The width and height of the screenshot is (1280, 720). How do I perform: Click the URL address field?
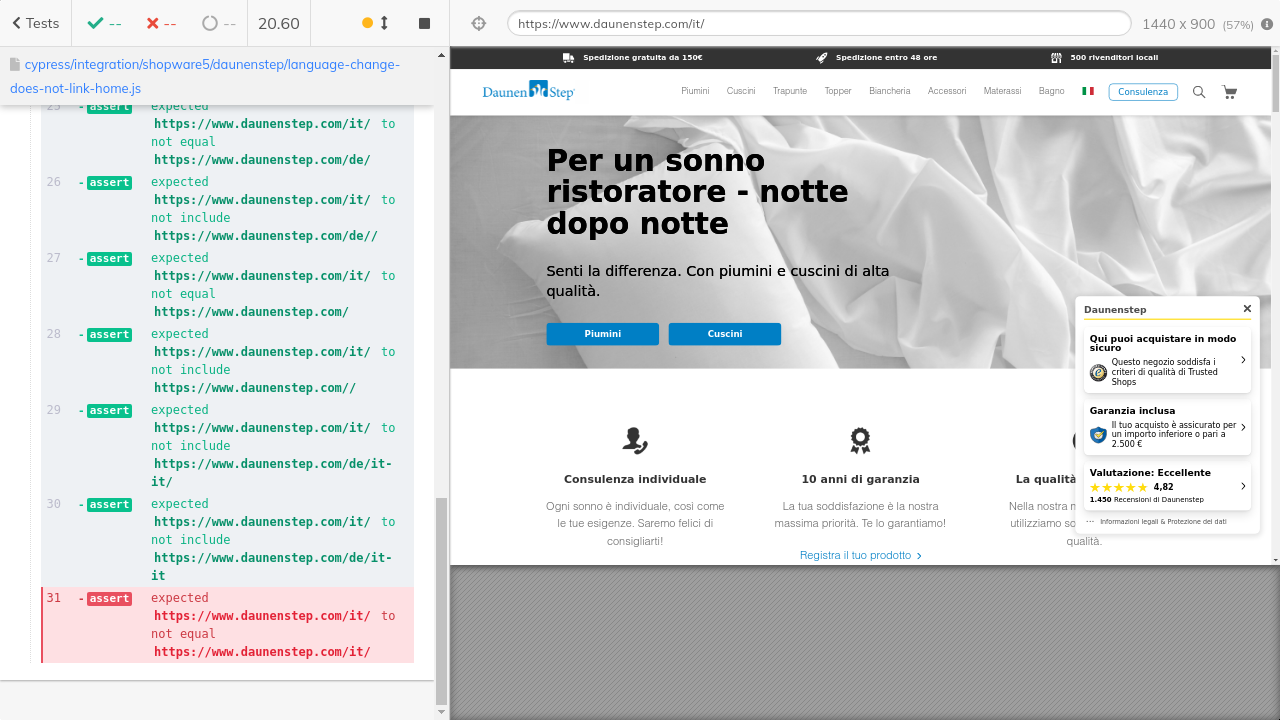[818, 23]
